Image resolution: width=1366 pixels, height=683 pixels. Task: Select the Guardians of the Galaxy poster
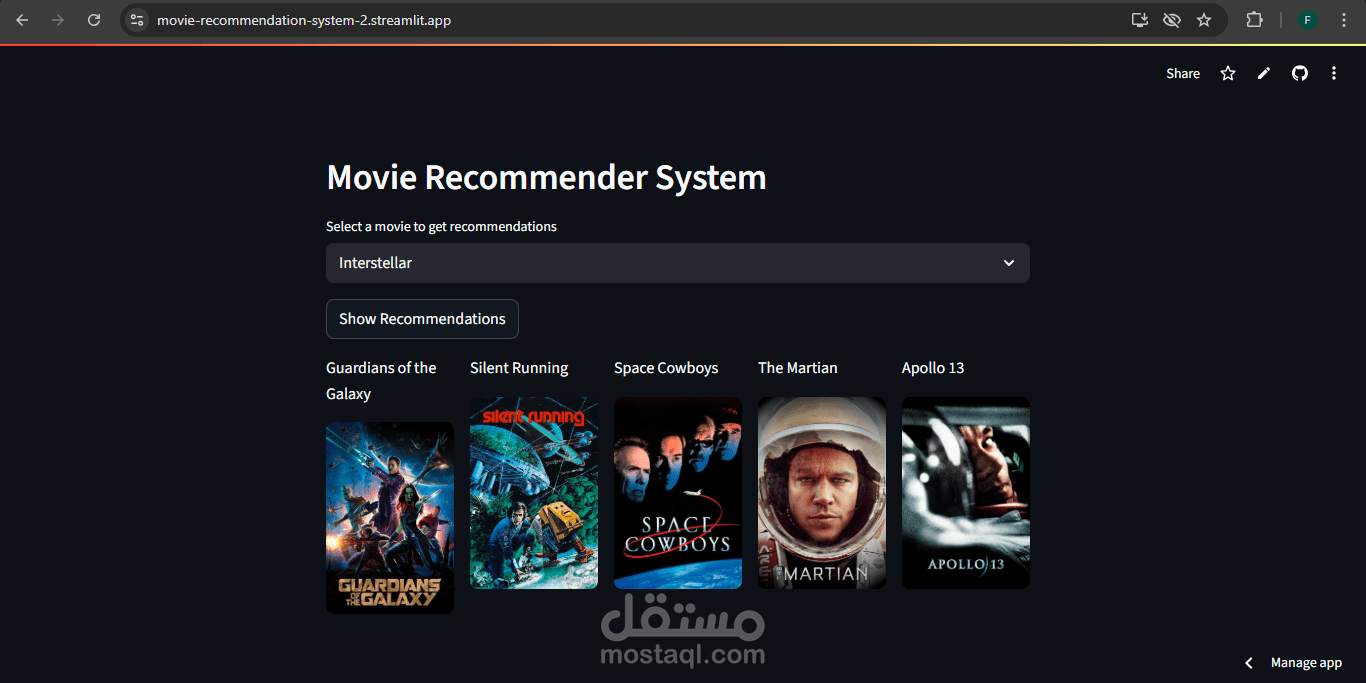pyautogui.click(x=390, y=518)
